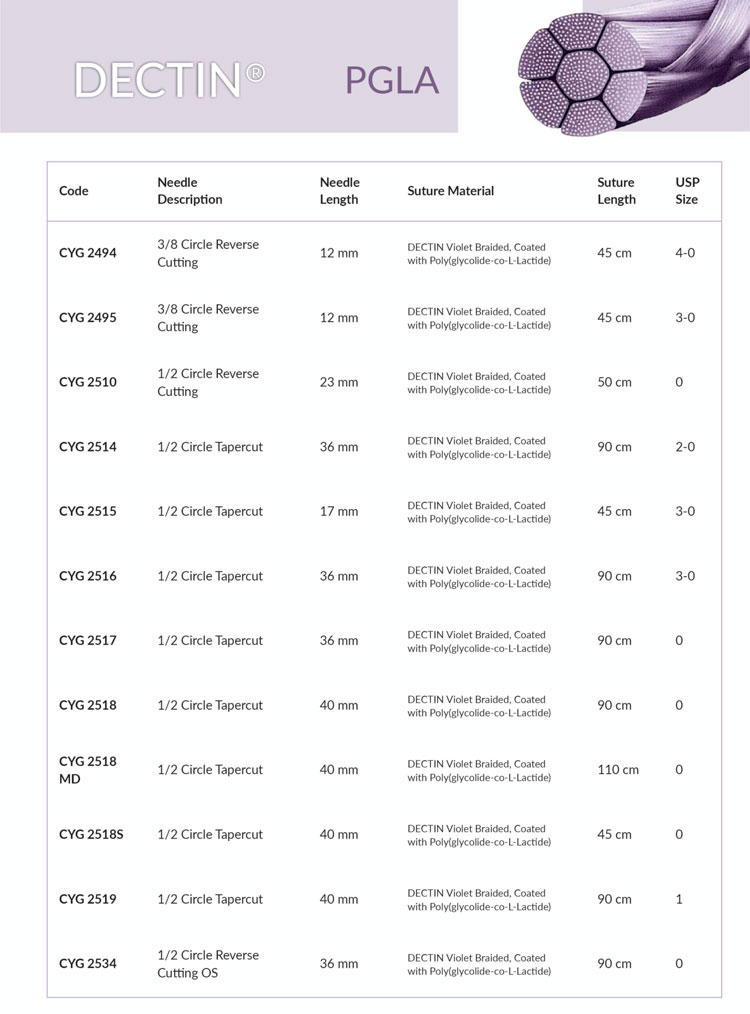Click the Suture Length column header

[616, 191]
